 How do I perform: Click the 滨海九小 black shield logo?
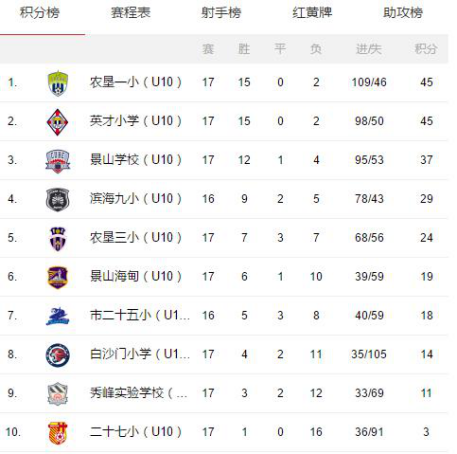57,200
